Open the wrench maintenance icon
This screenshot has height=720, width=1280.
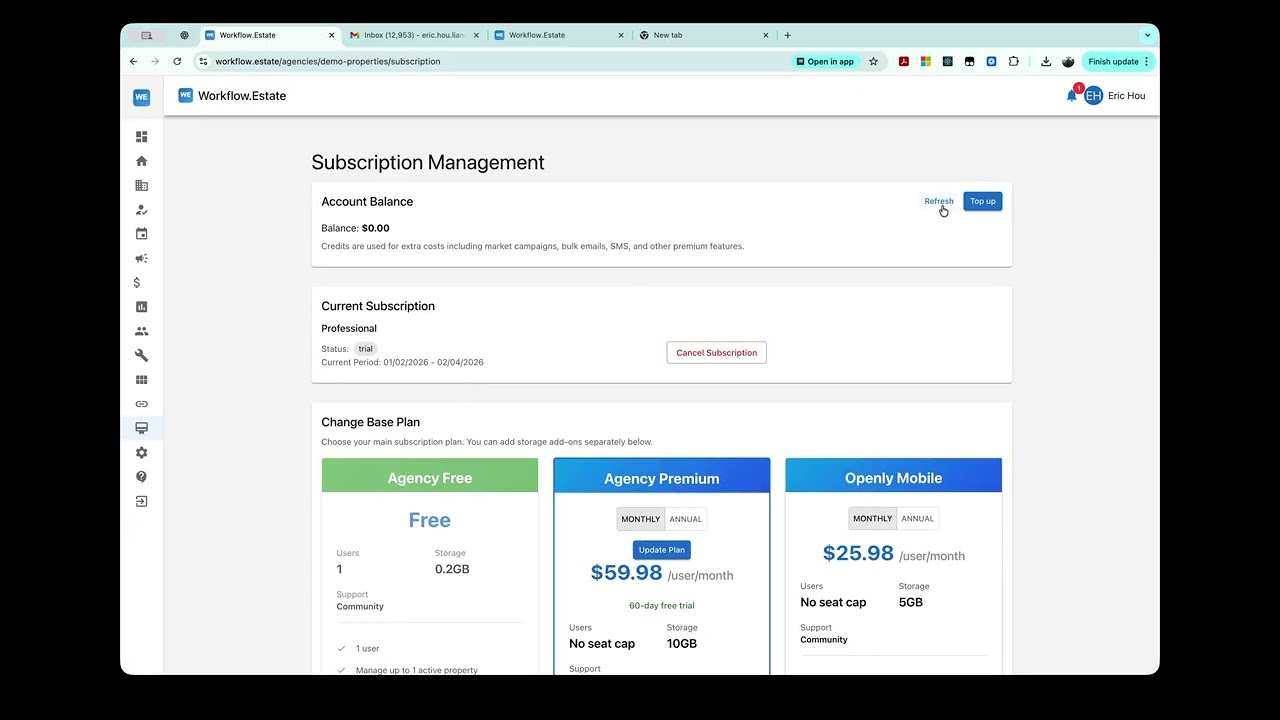click(x=141, y=355)
